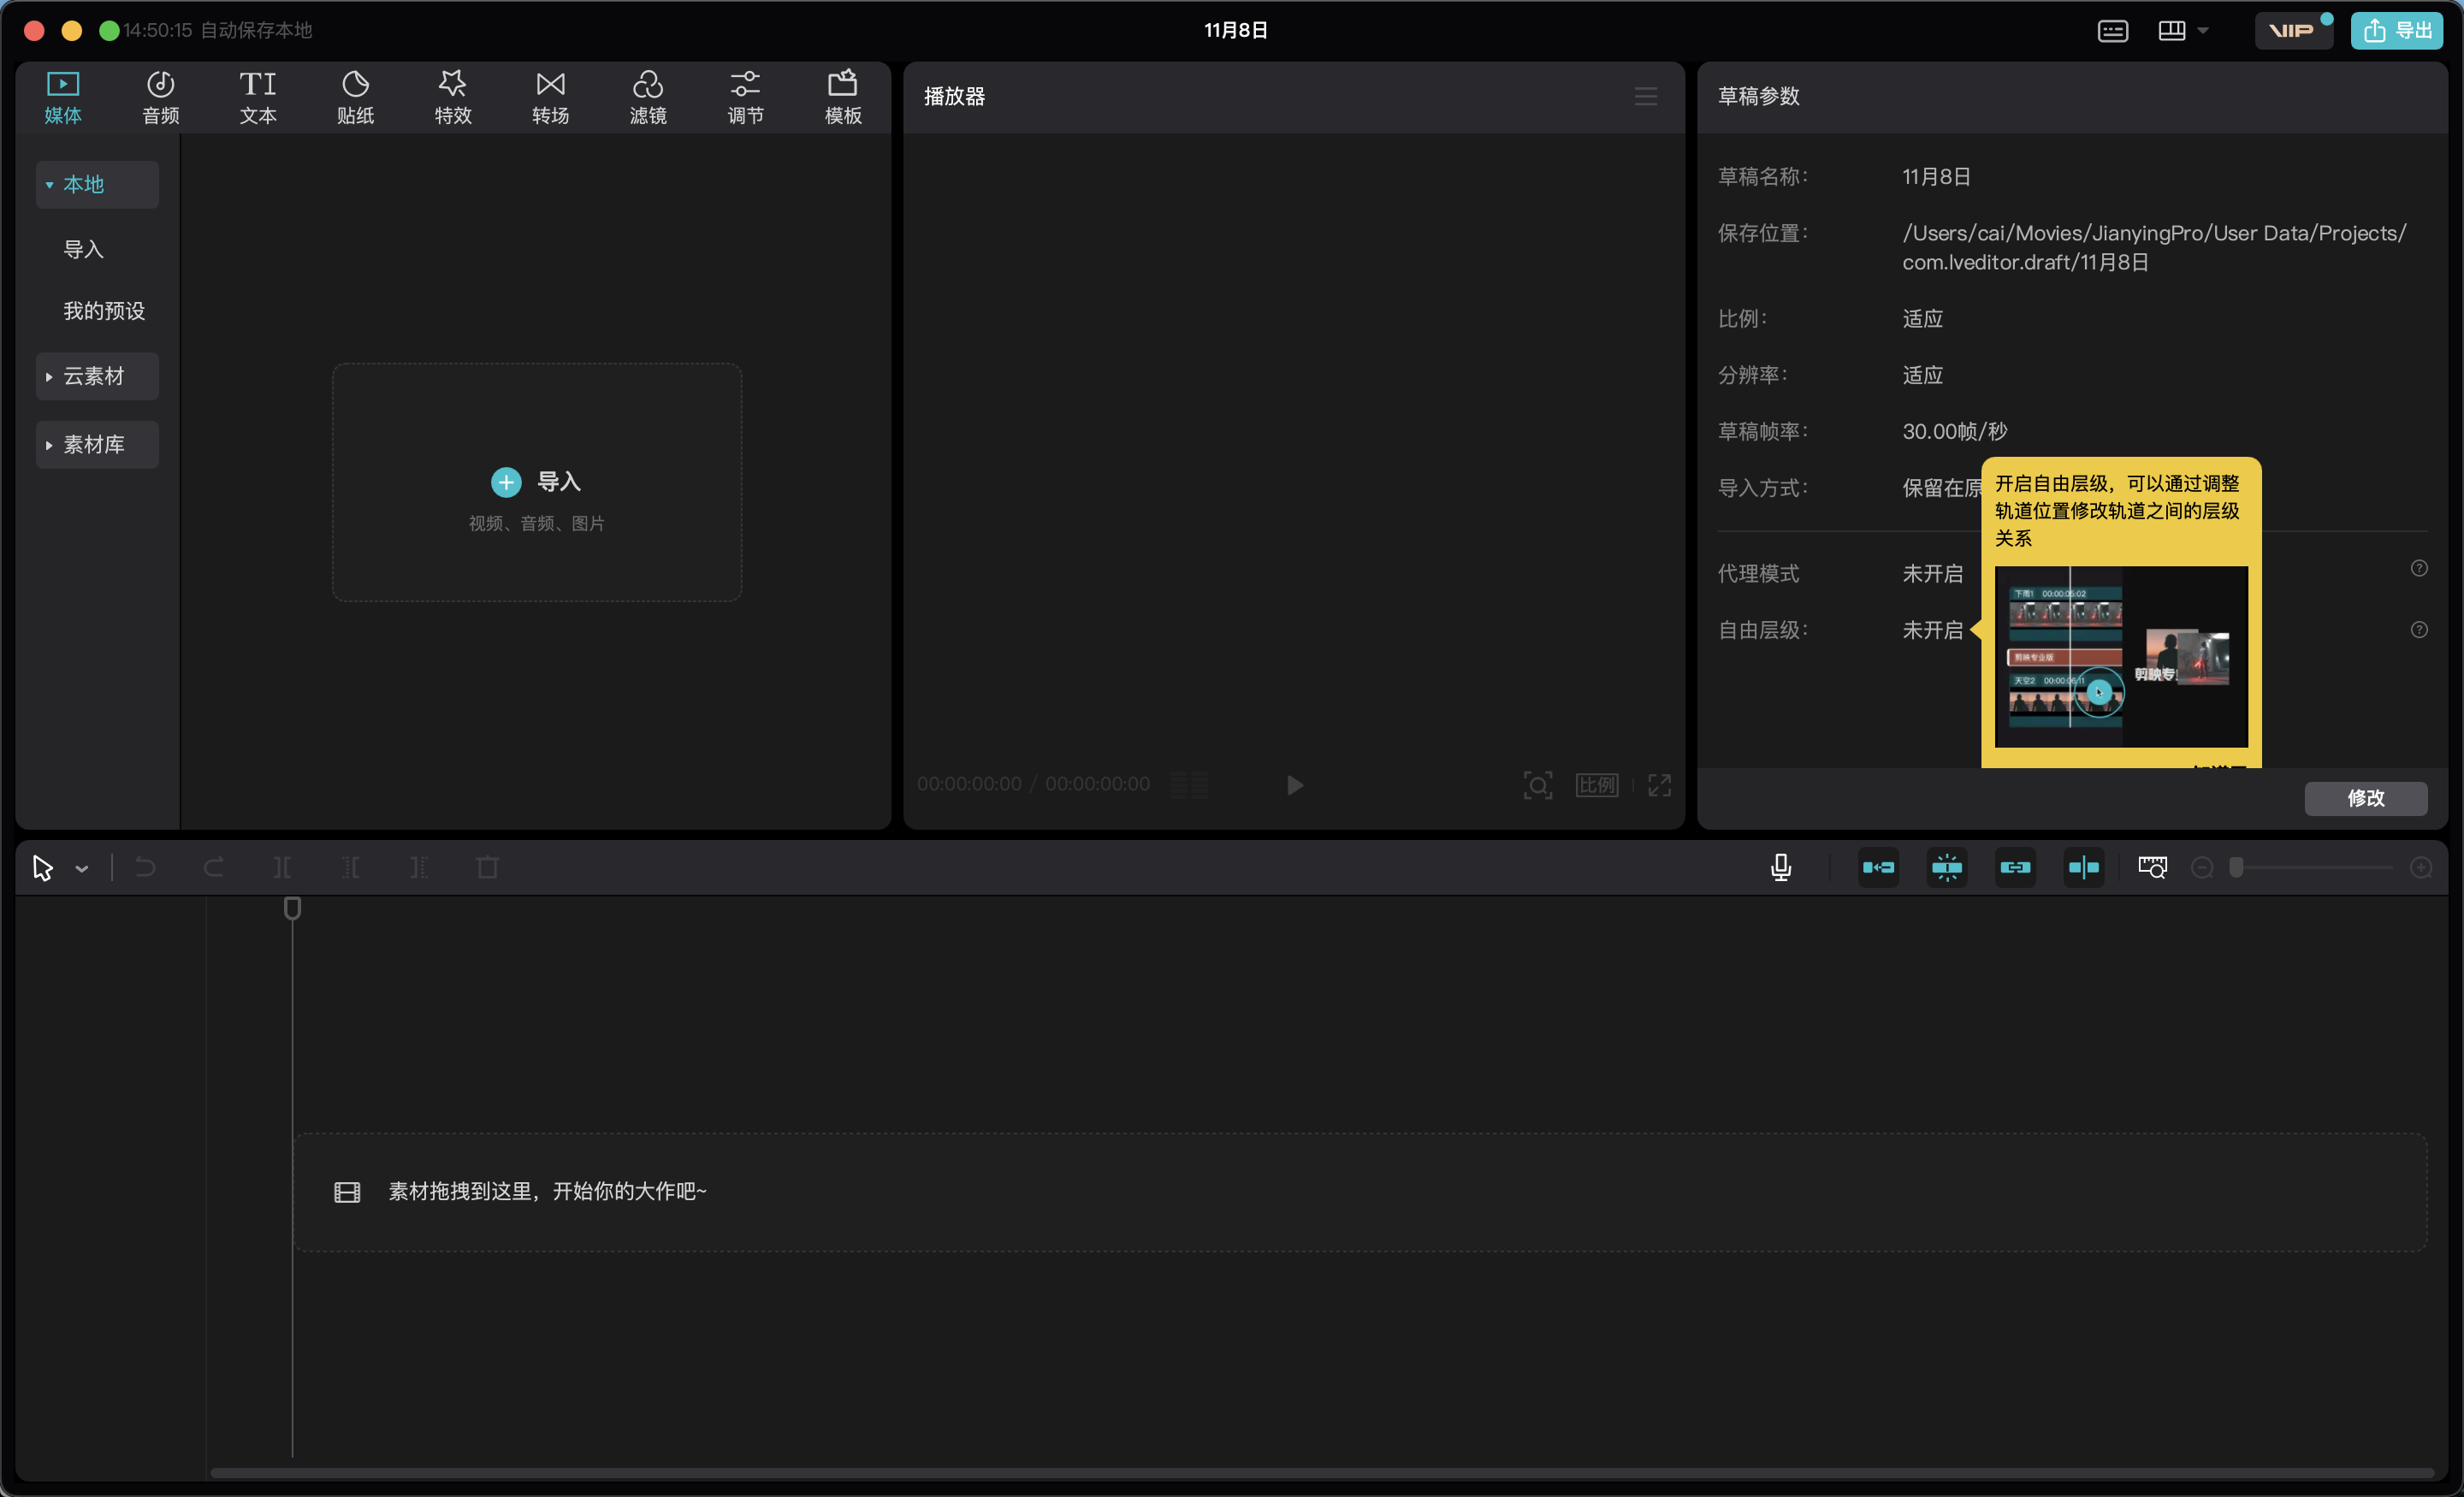Toggle clip linkage on the timeline
Image resolution: width=2464 pixels, height=1497 pixels.
(2016, 867)
